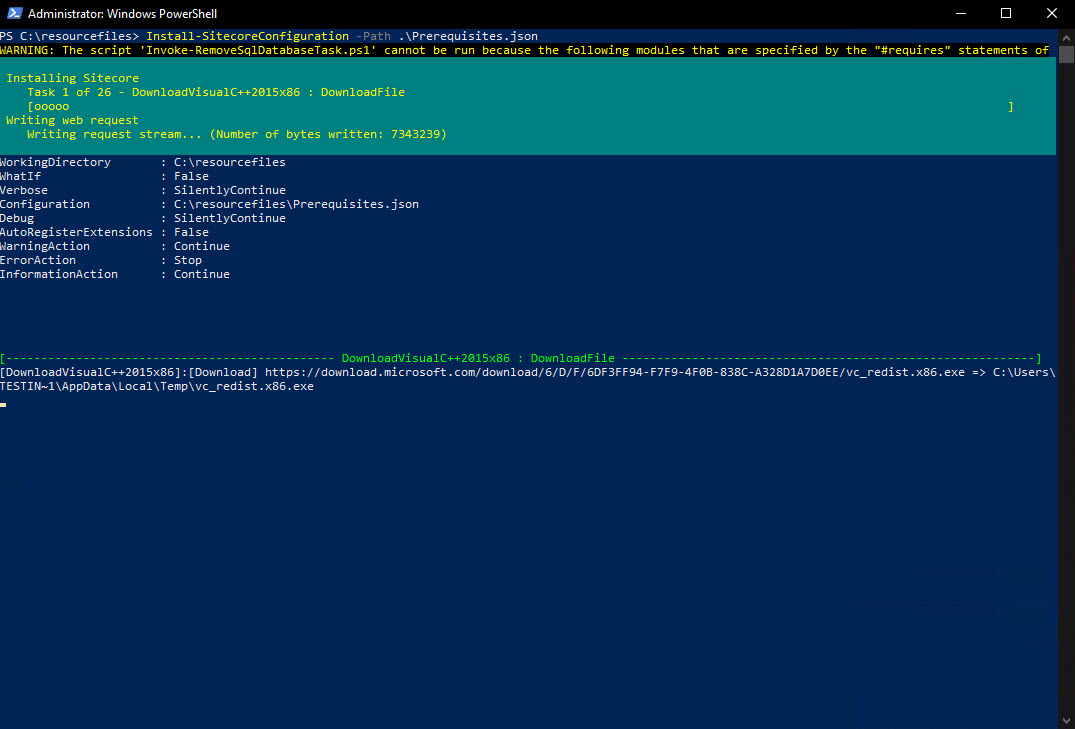Screen dimensions: 1075x729
Task: Click 'C:\resourcefiles\Prerequisites.json' value
Action: pyautogui.click(x=296, y=204)
